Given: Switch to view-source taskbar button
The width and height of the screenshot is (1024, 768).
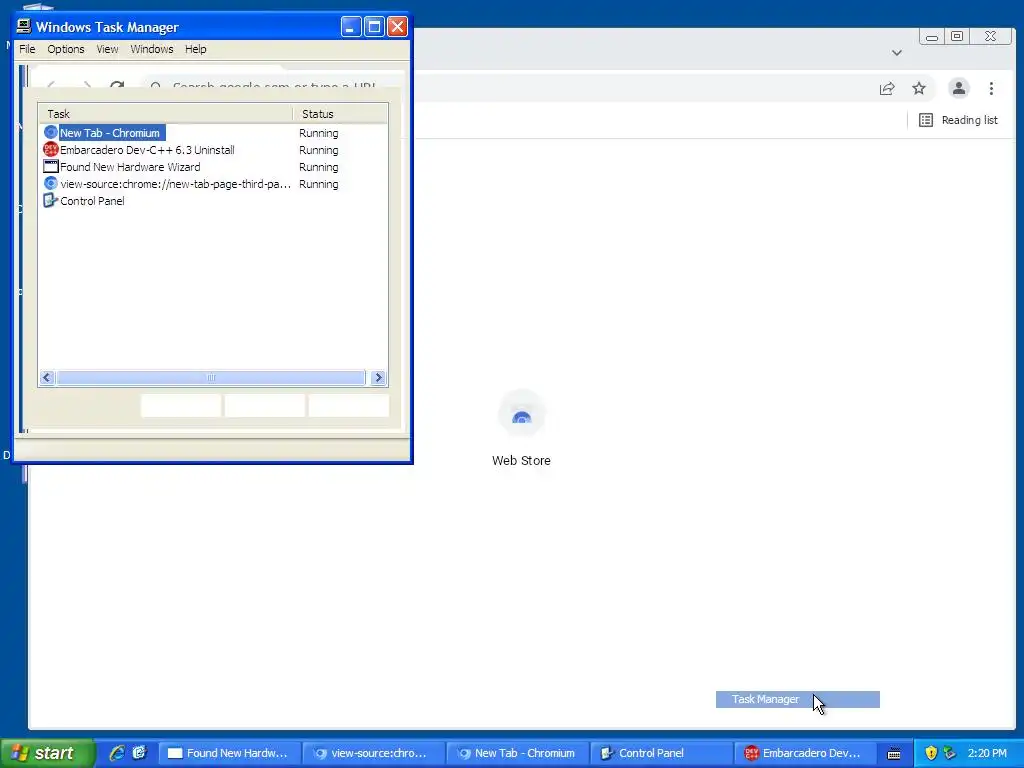Looking at the screenshot, I should pos(374,753).
